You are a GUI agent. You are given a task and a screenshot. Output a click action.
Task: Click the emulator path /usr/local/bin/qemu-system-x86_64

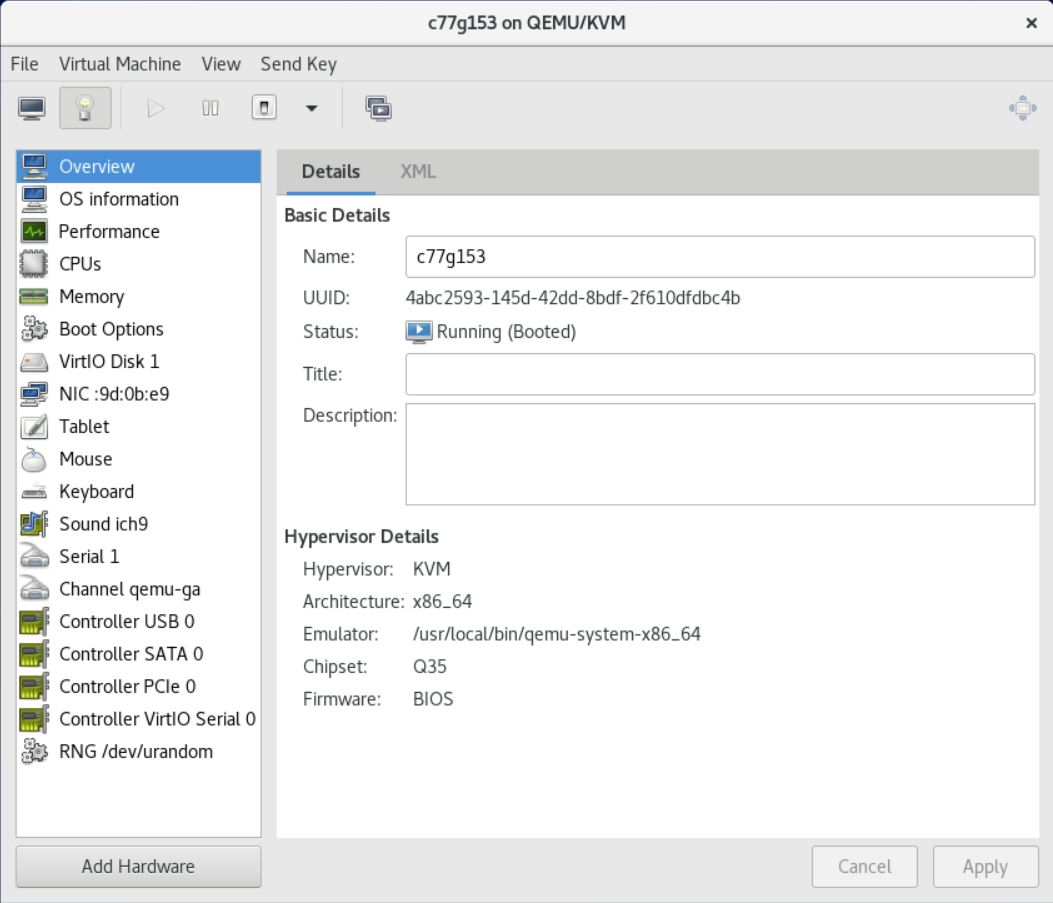(557, 634)
